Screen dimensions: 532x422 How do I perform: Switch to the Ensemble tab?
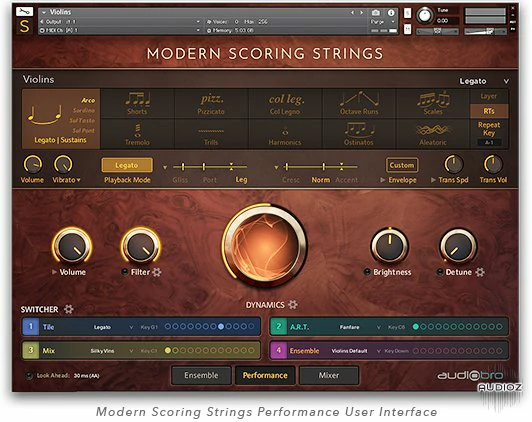(x=201, y=375)
